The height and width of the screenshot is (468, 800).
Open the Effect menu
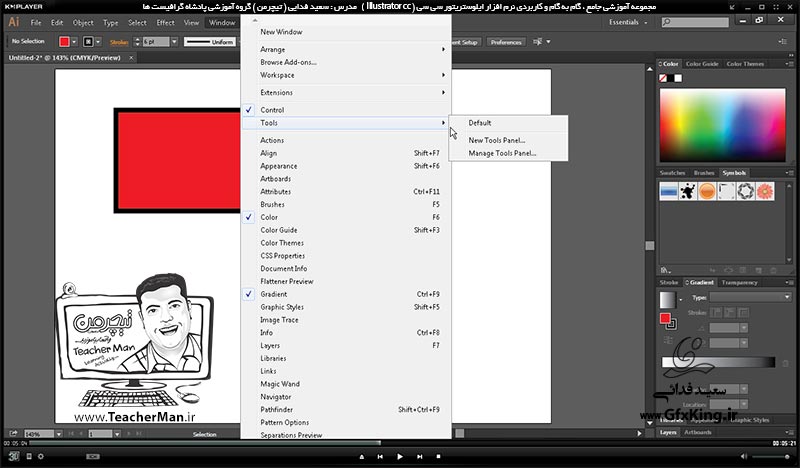(x=165, y=22)
